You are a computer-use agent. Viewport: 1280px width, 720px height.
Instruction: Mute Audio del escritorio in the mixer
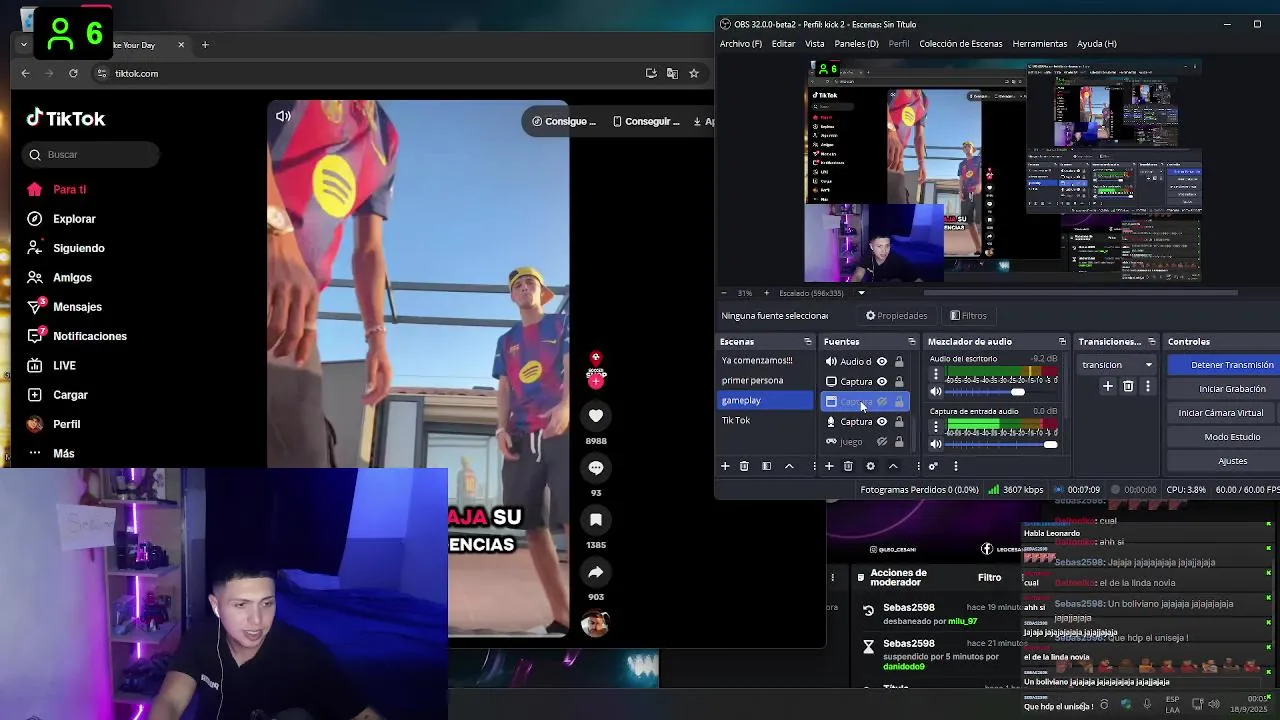click(x=936, y=392)
